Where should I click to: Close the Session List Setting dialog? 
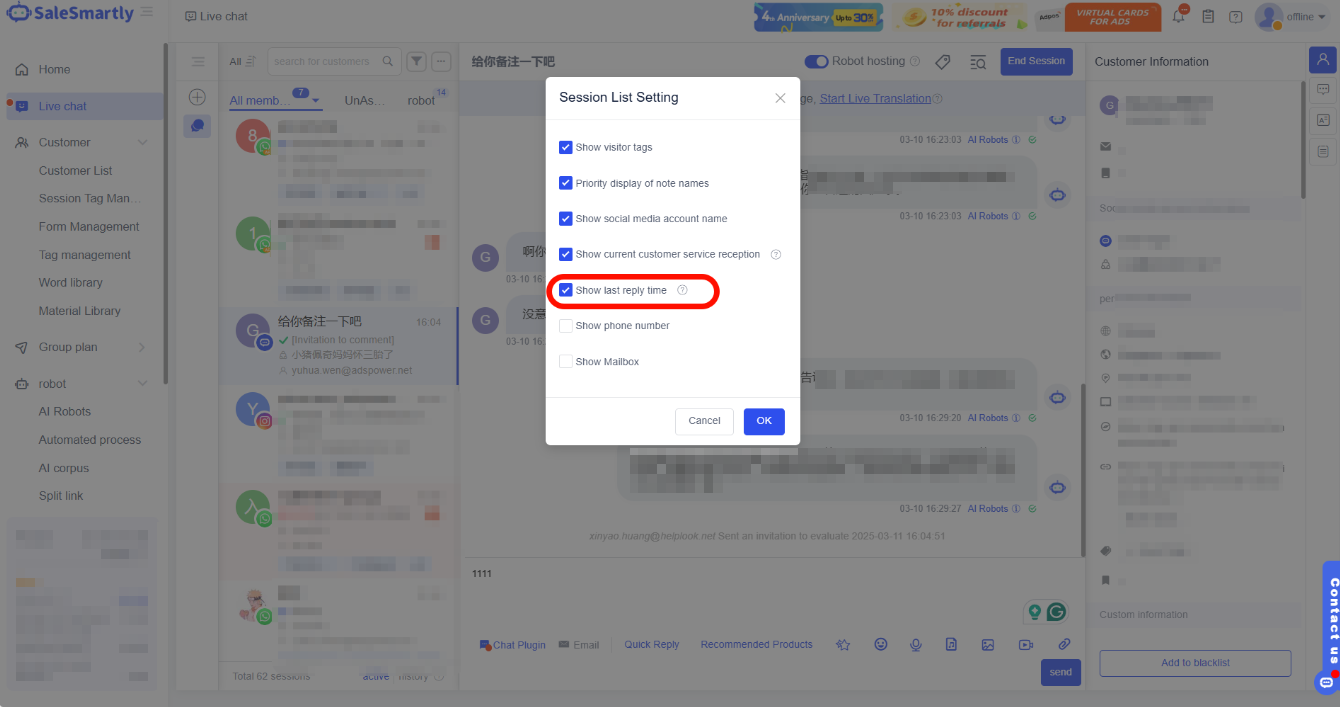pos(780,98)
